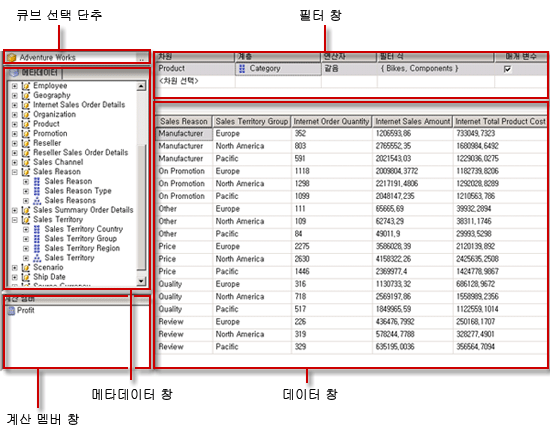This screenshot has height=434, width=550.
Task: Click the Profit calculated member icon
Action: (11, 311)
